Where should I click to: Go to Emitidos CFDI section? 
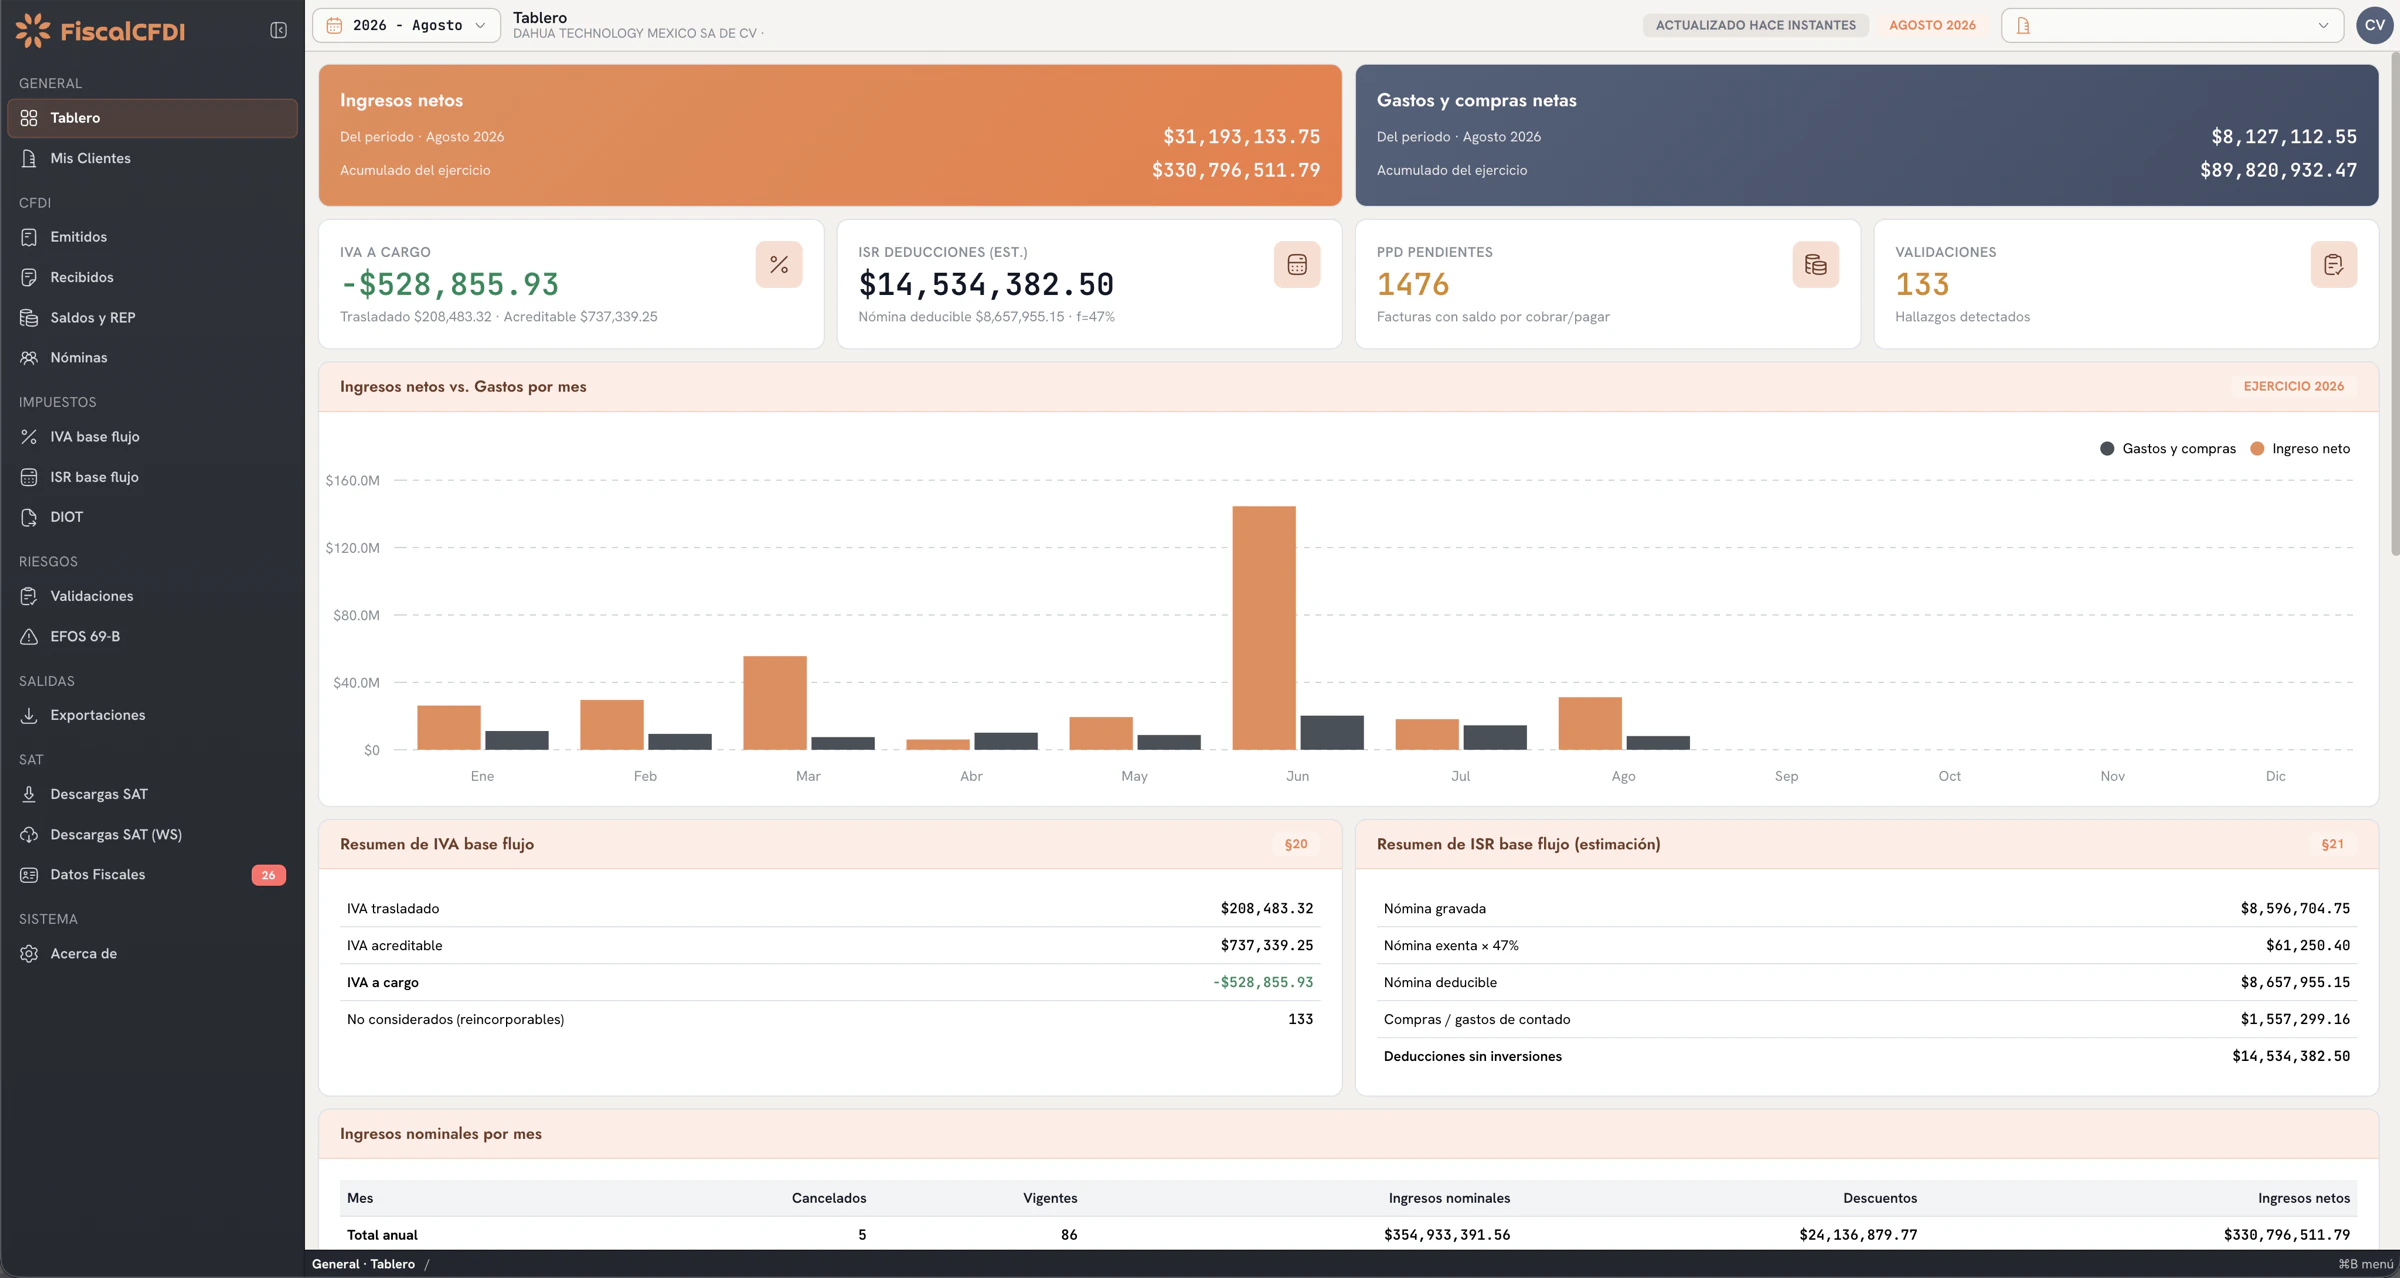152,237
